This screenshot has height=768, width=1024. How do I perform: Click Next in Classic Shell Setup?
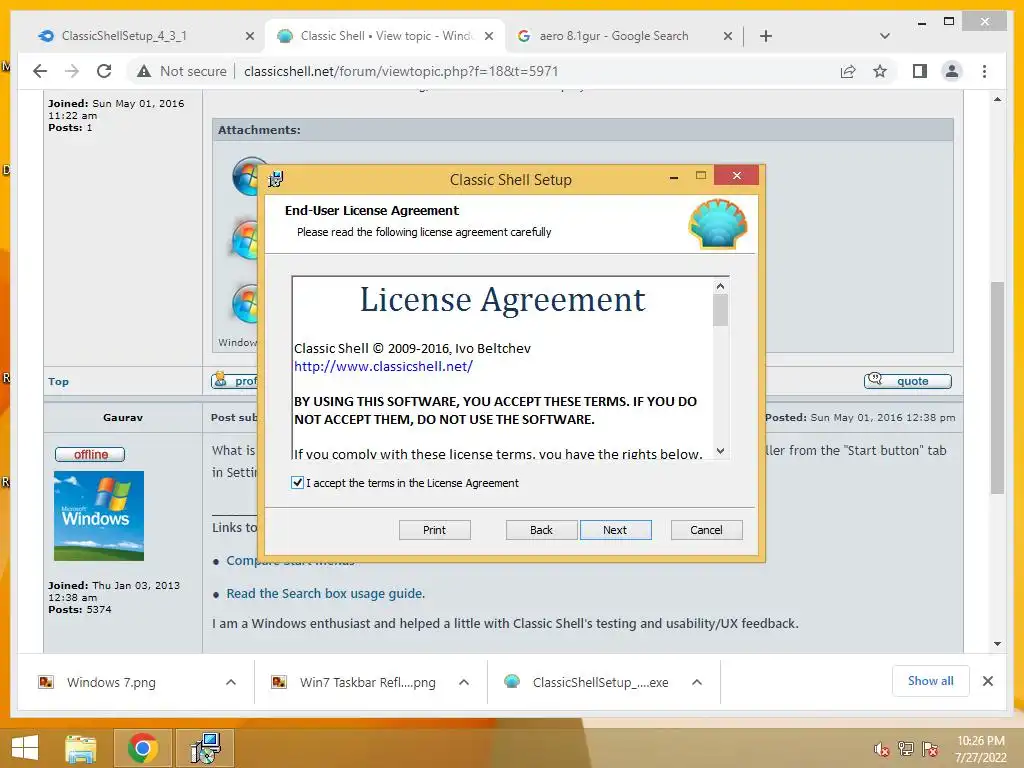tap(615, 530)
